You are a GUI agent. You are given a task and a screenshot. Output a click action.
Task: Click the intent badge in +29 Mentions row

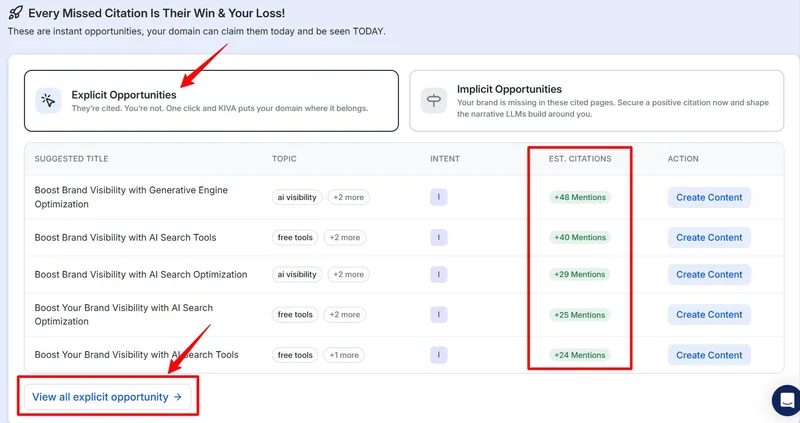pyautogui.click(x=438, y=274)
